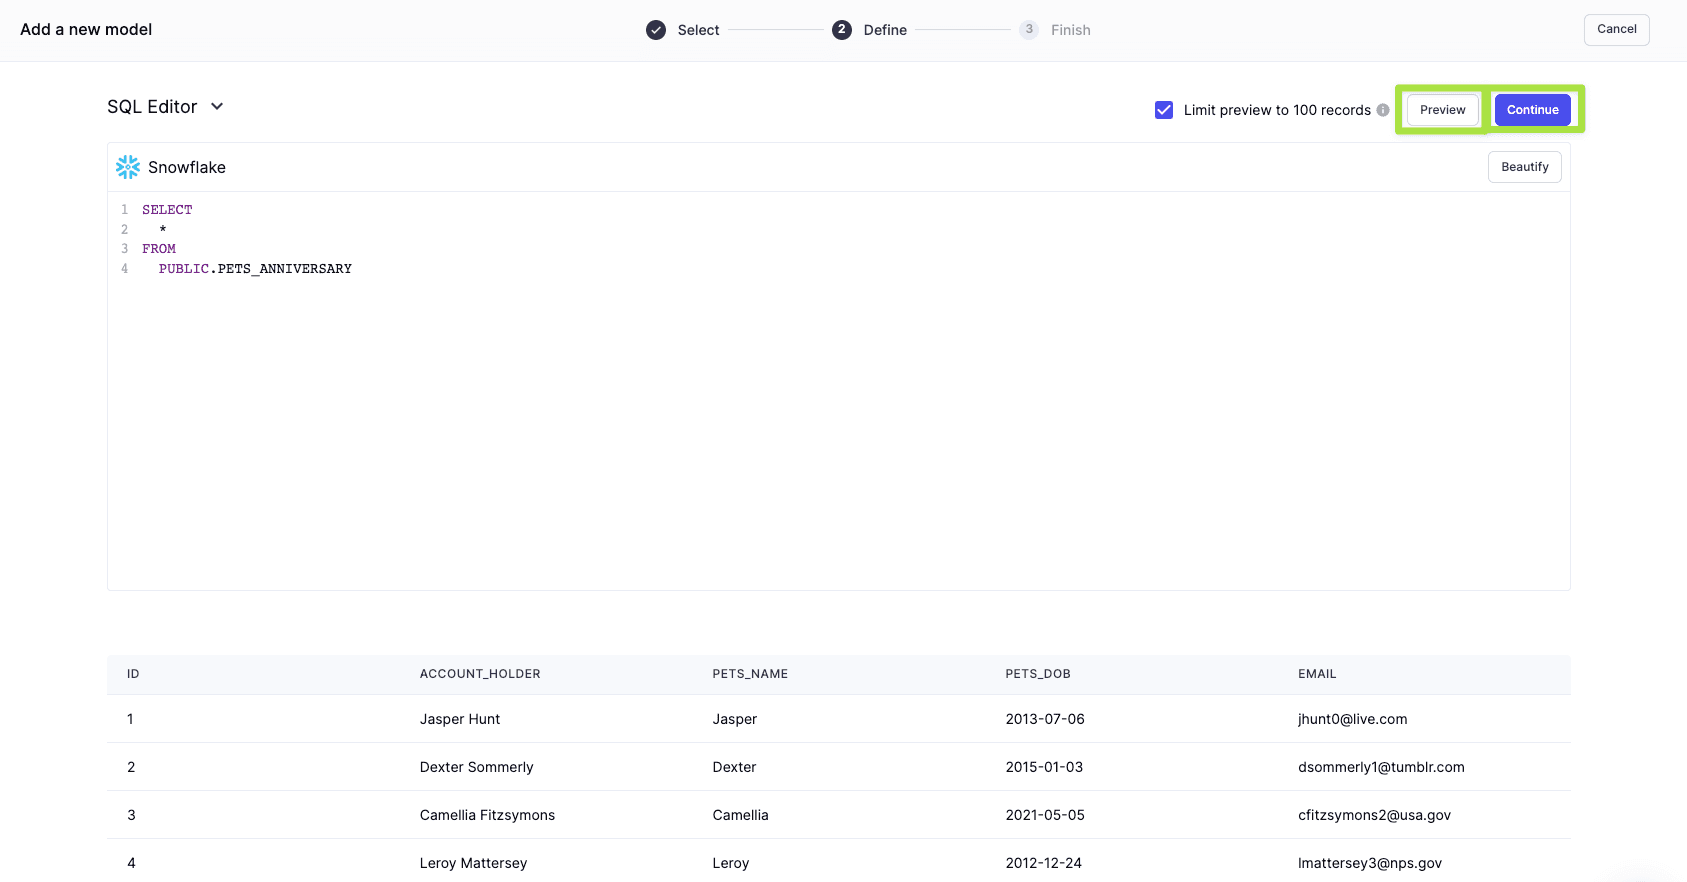Click the Finish step number icon
The height and width of the screenshot is (882, 1687).
(1029, 30)
